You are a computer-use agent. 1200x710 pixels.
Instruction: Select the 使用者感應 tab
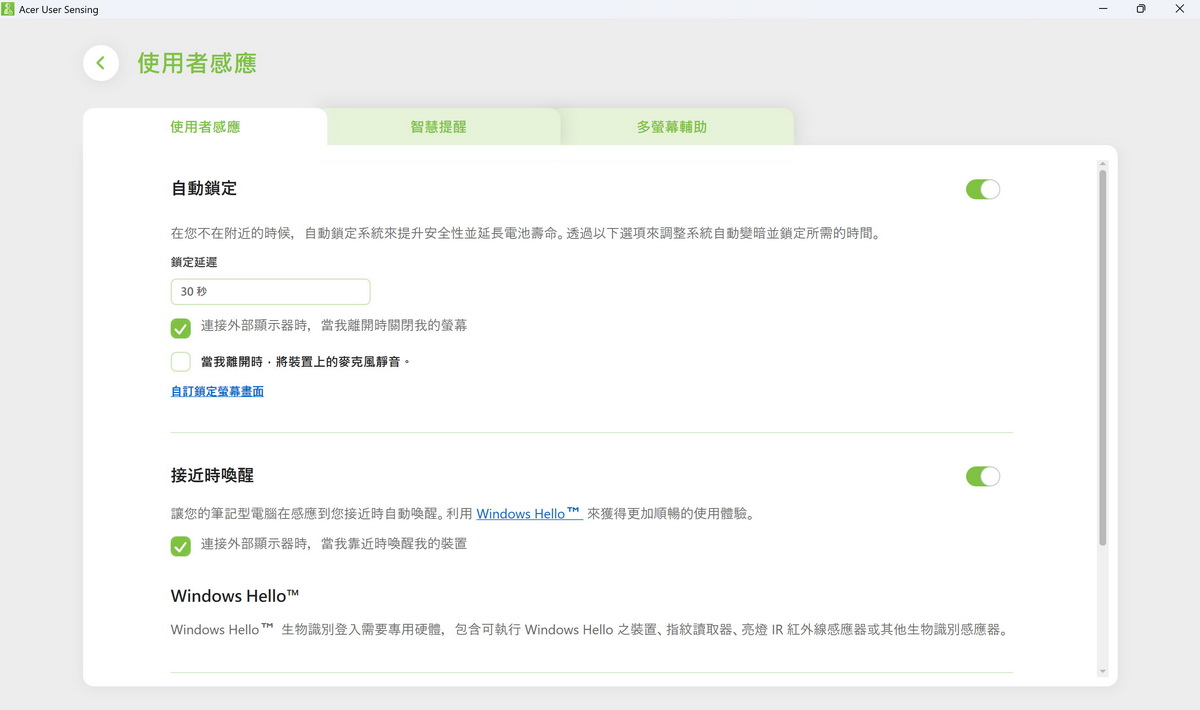click(205, 127)
